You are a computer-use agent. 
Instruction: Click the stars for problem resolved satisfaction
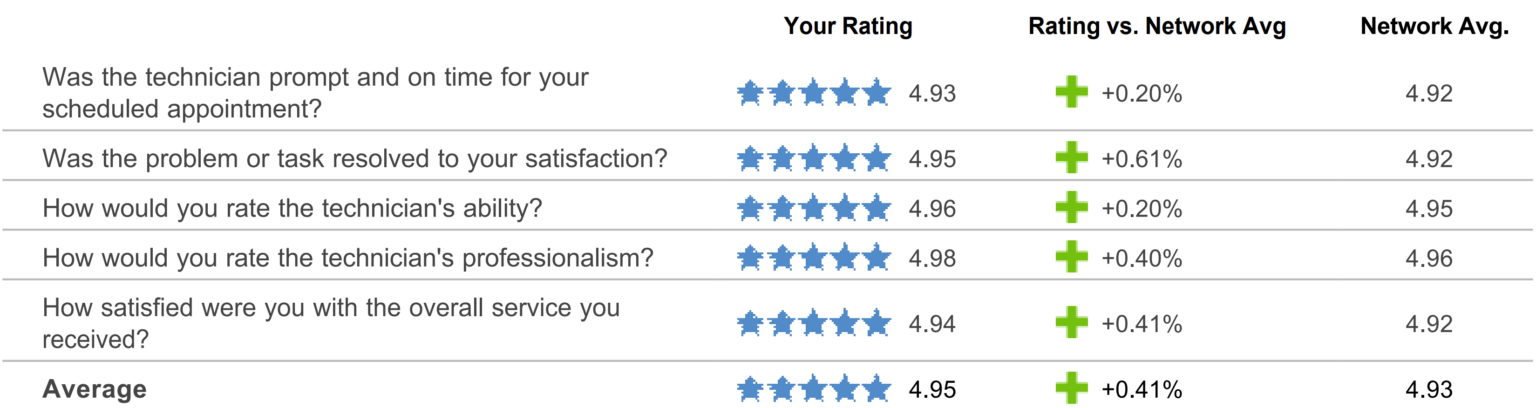814,159
